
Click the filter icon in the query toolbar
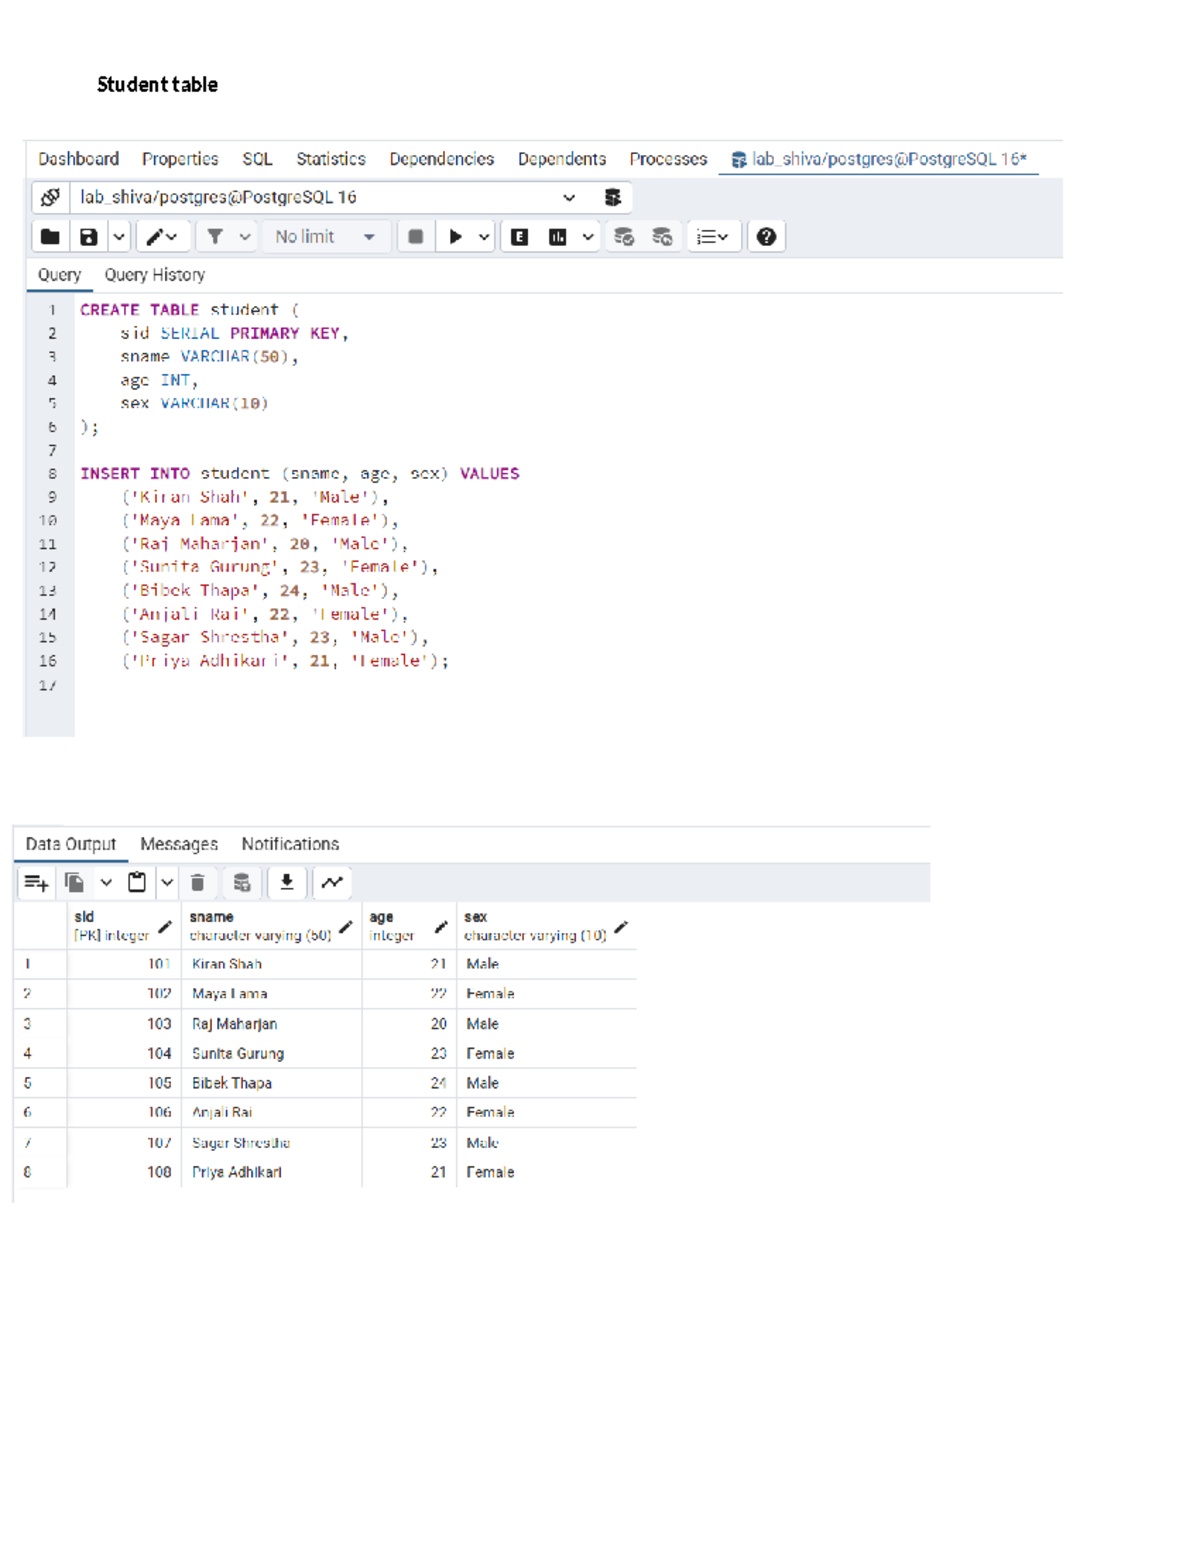point(215,236)
